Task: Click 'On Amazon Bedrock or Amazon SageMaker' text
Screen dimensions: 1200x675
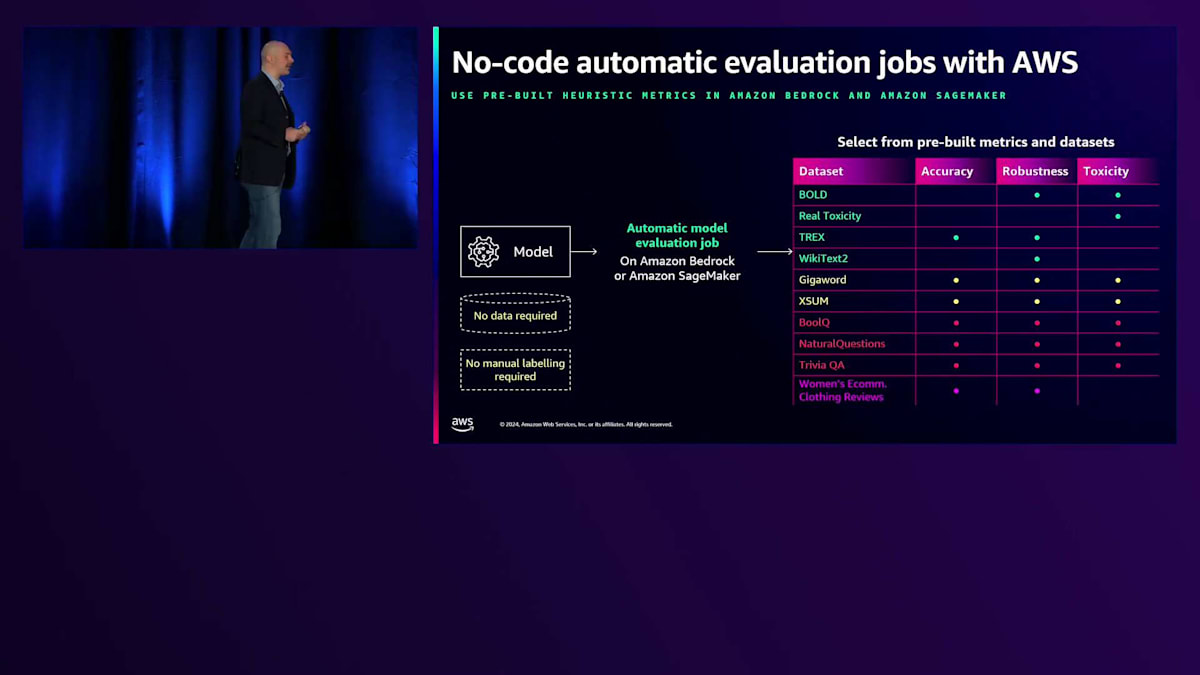Action: coord(677,268)
